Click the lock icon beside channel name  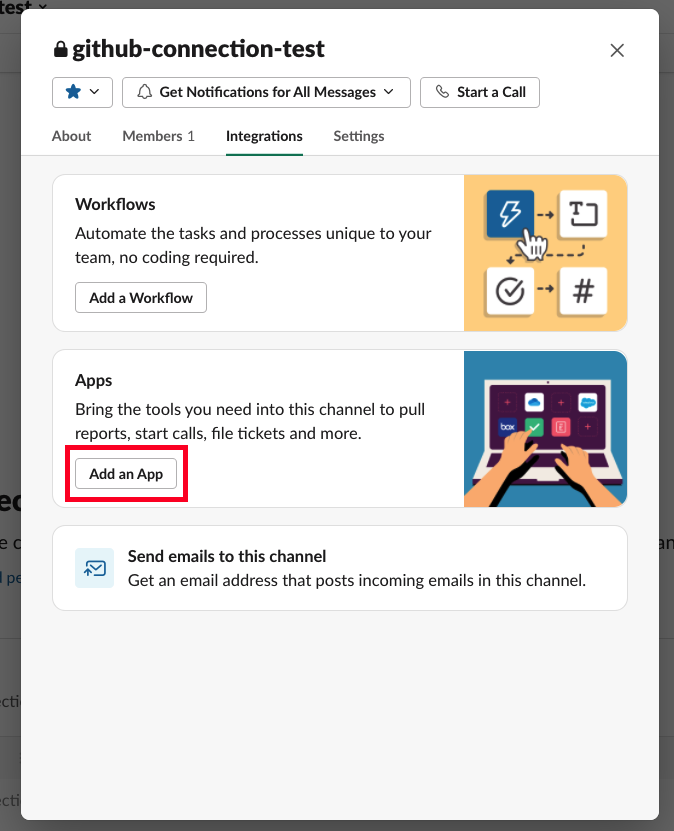point(60,49)
